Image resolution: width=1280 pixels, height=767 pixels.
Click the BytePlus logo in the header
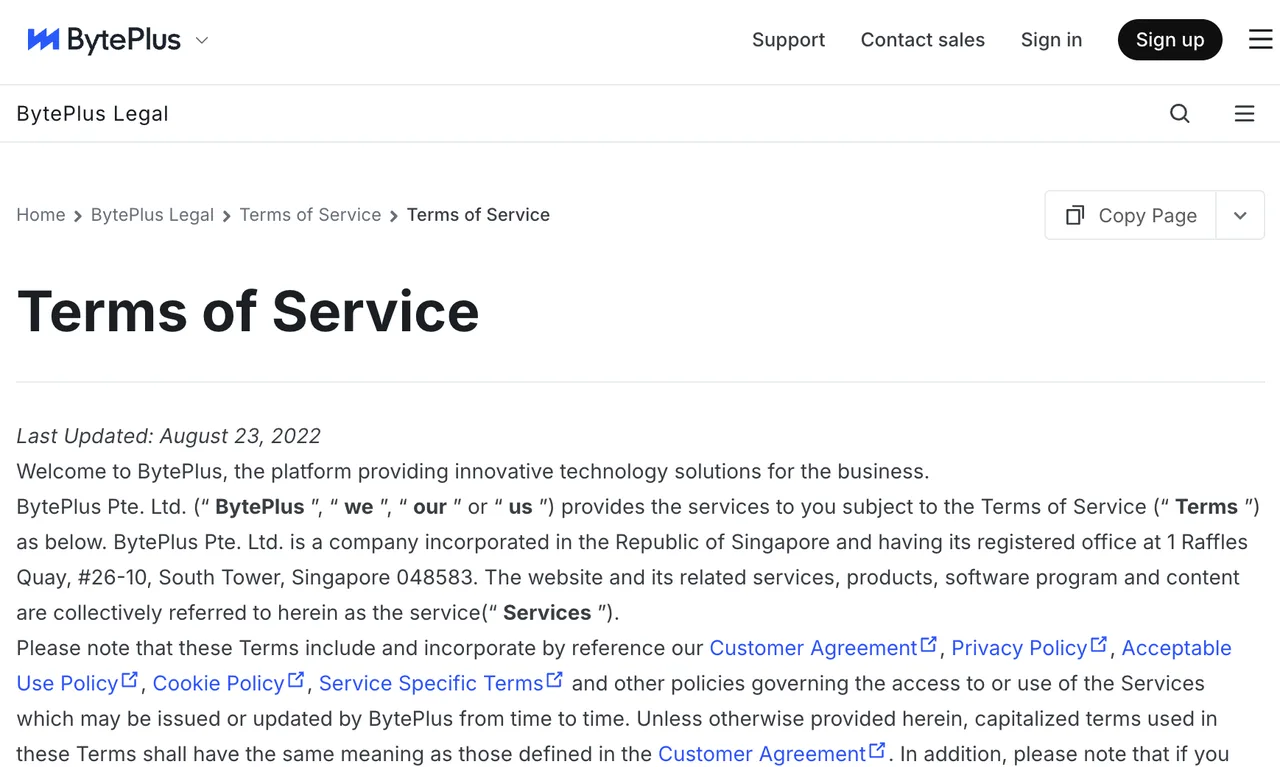pyautogui.click(x=104, y=40)
